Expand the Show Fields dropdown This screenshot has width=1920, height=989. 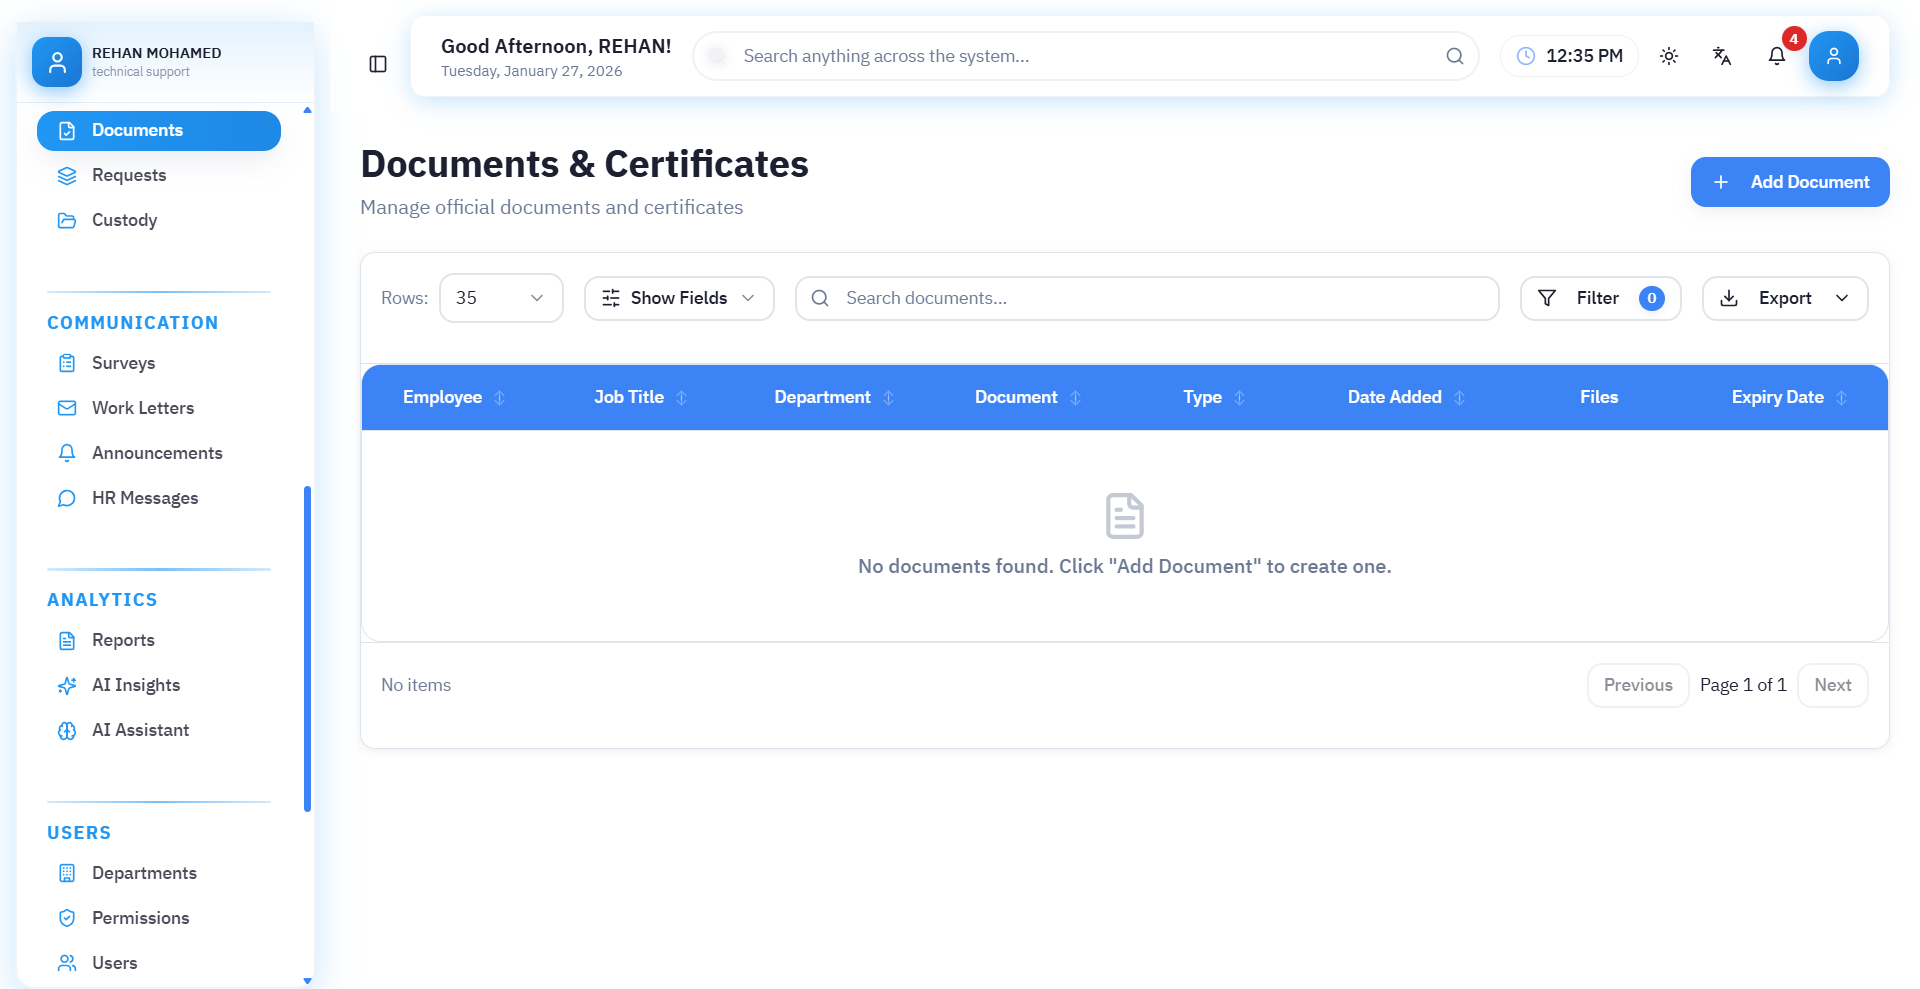(679, 298)
